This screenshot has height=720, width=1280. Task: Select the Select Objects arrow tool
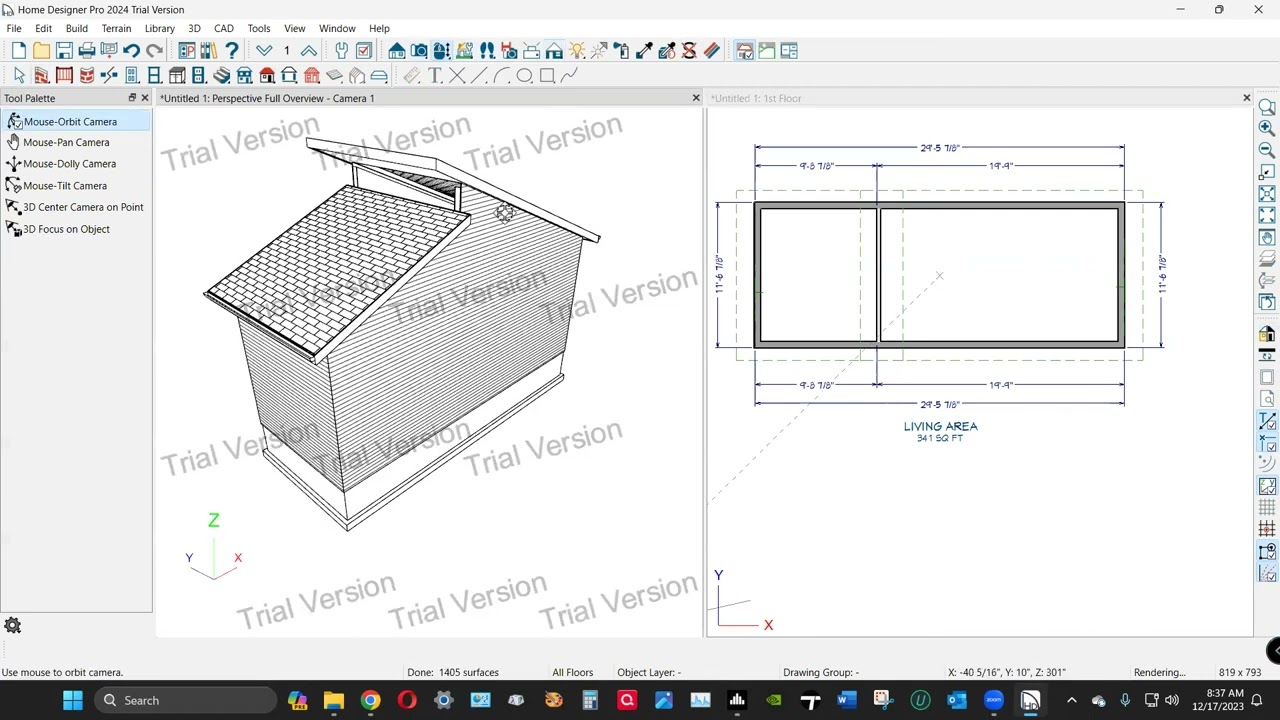pyautogui.click(x=19, y=75)
